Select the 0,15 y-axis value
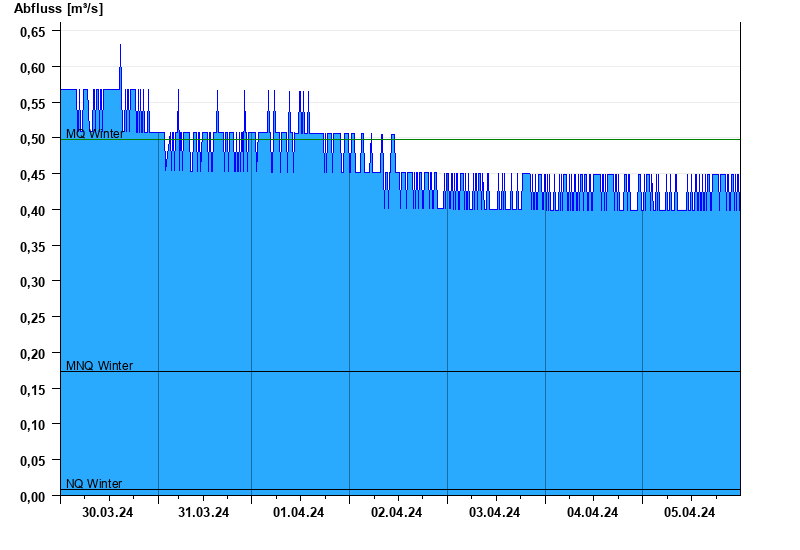This screenshot has height=550, width=800. [x=33, y=389]
